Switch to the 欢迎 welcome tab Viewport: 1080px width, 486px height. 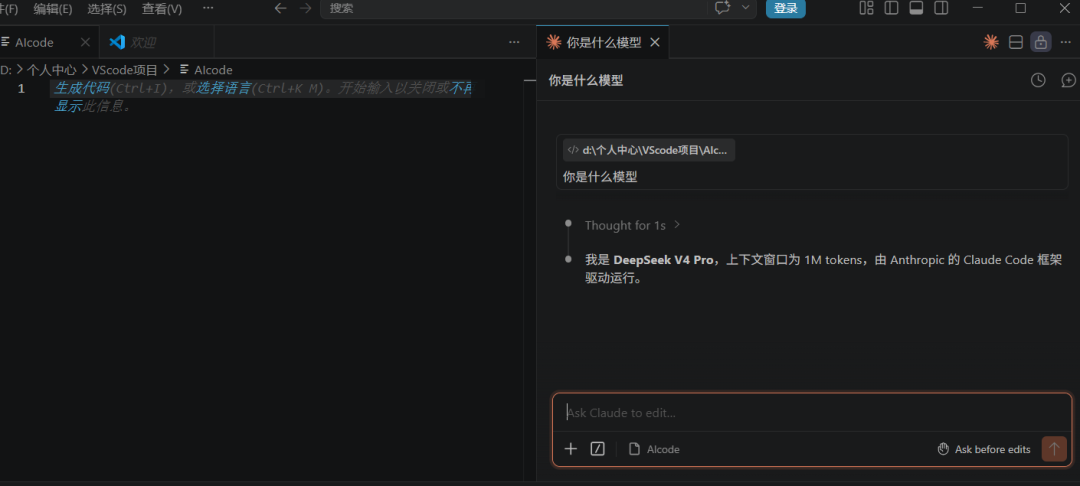(x=143, y=42)
